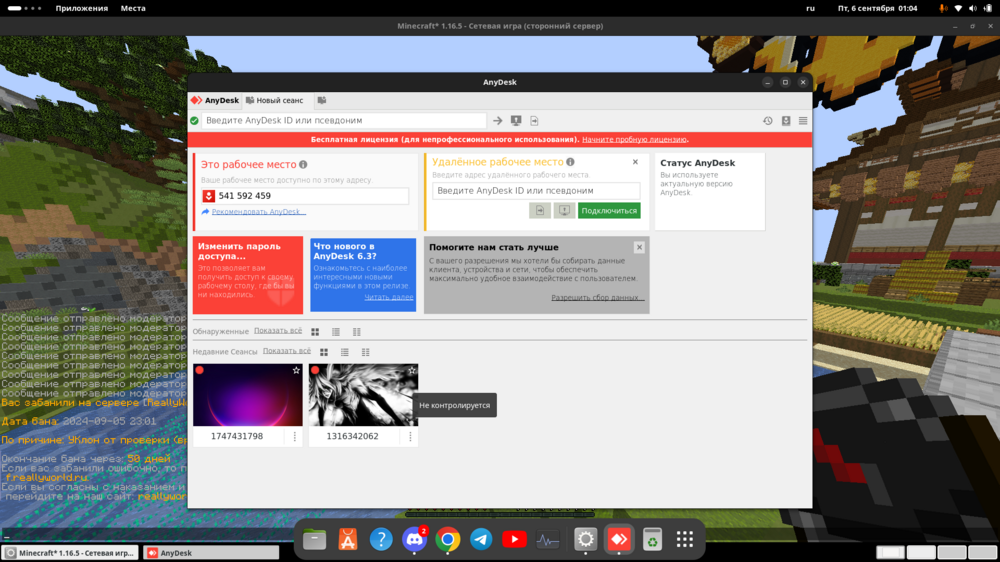Viewport: 1000px width, 562px height.
Task: Open options menu for session 1316342062
Action: point(410,436)
